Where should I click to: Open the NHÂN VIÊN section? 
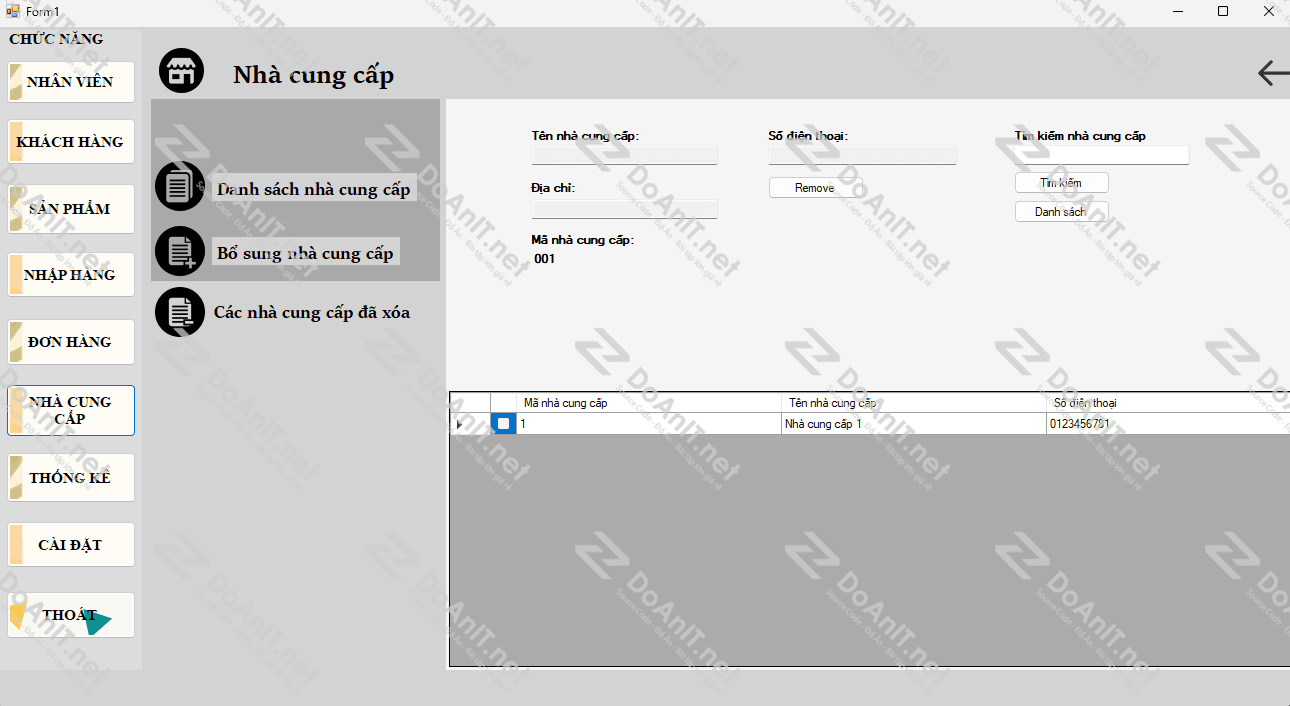point(71,82)
